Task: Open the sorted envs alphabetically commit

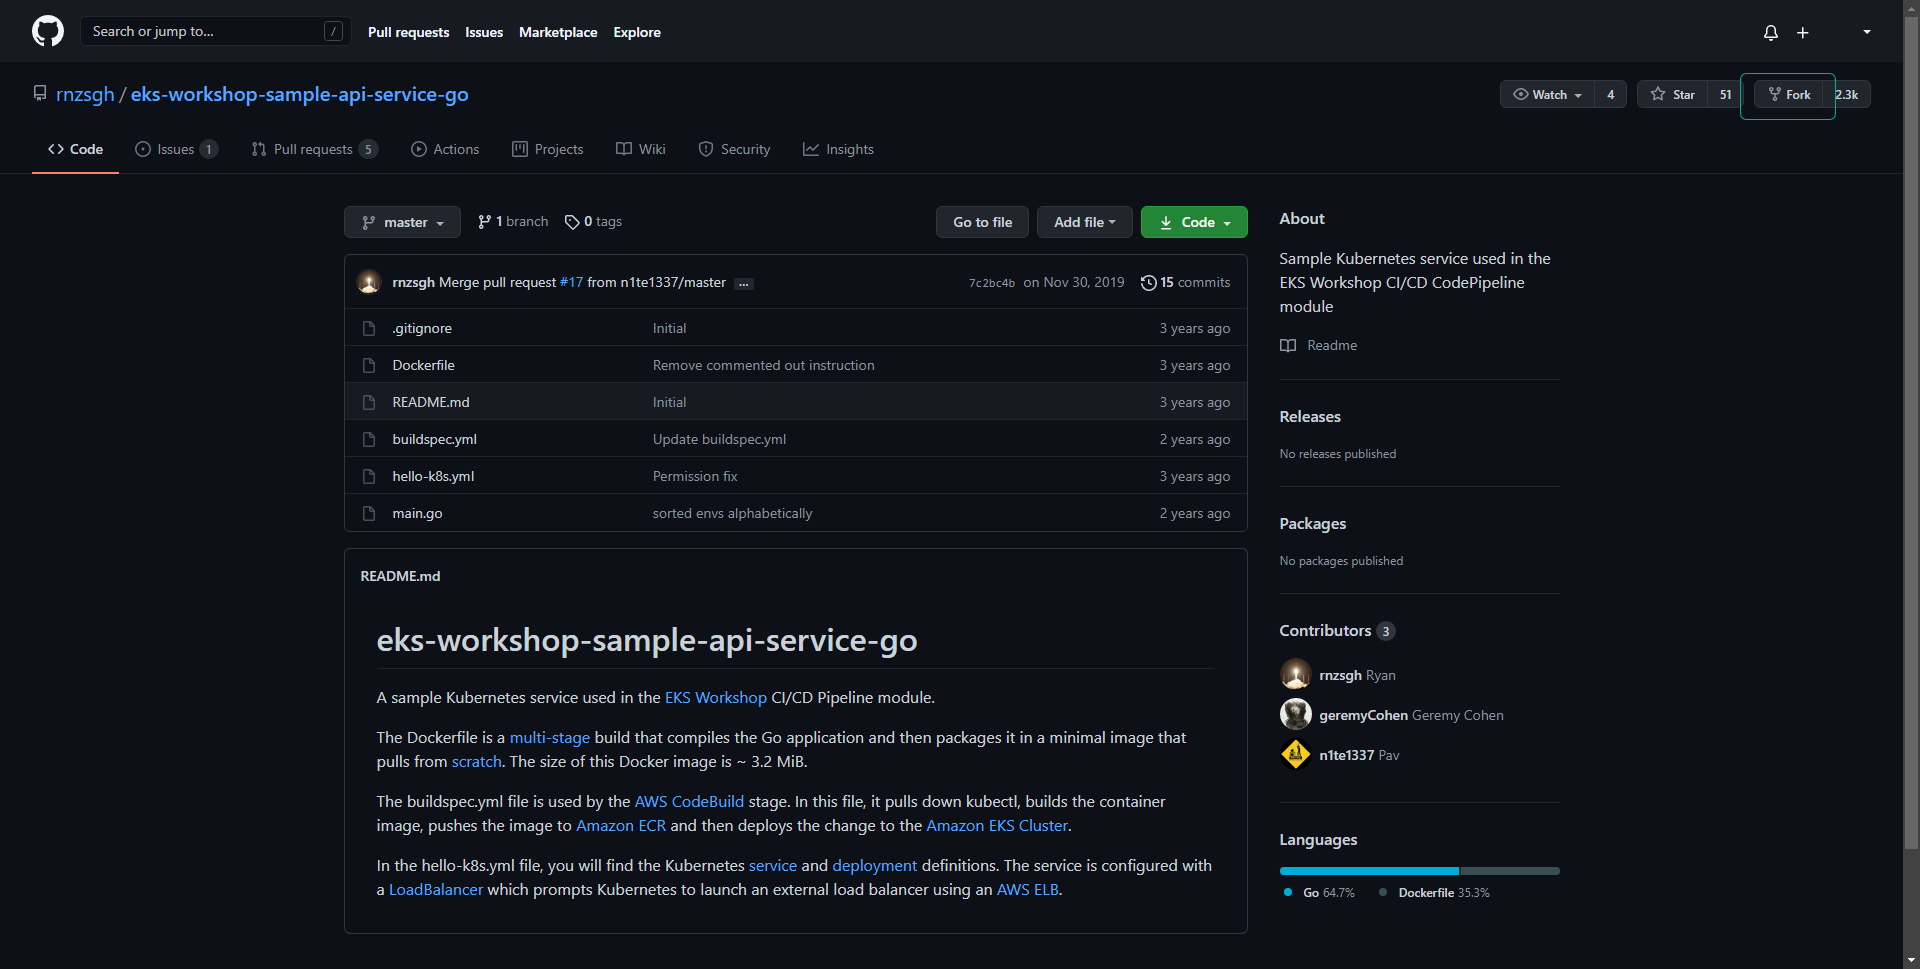Action: pos(732,513)
